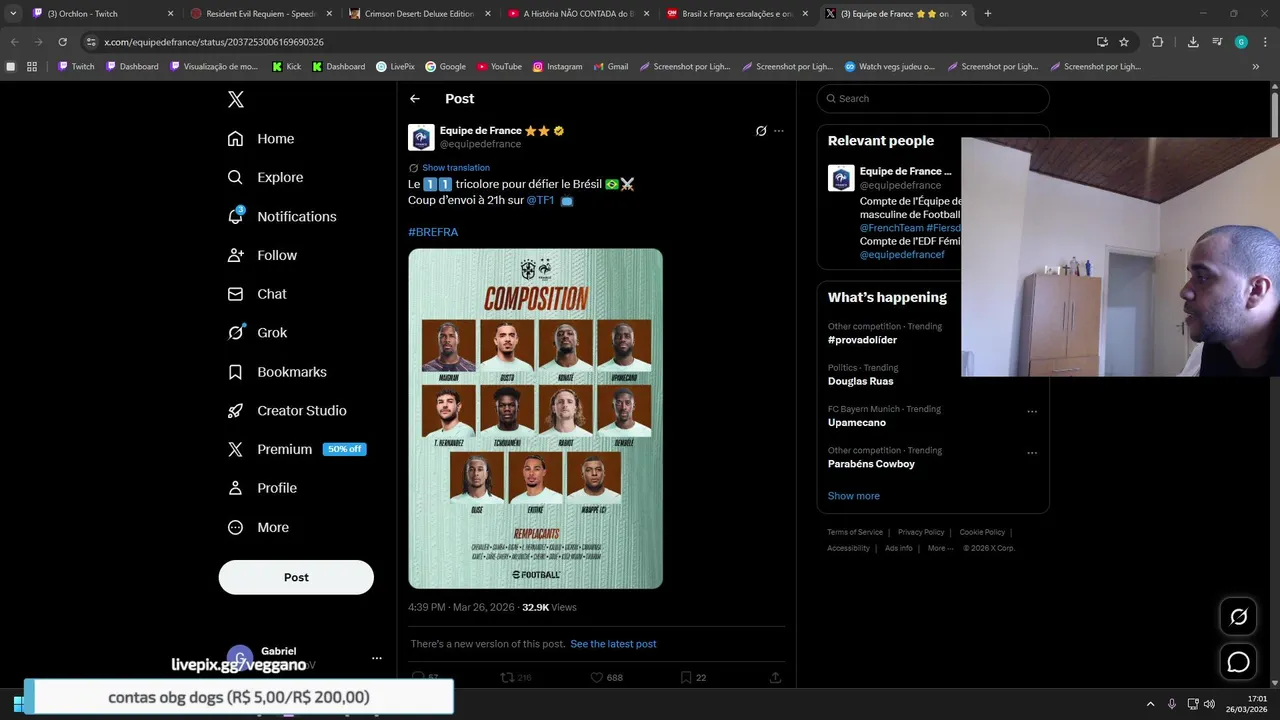
Task: Open Explore in the sidebar
Action: point(265,177)
